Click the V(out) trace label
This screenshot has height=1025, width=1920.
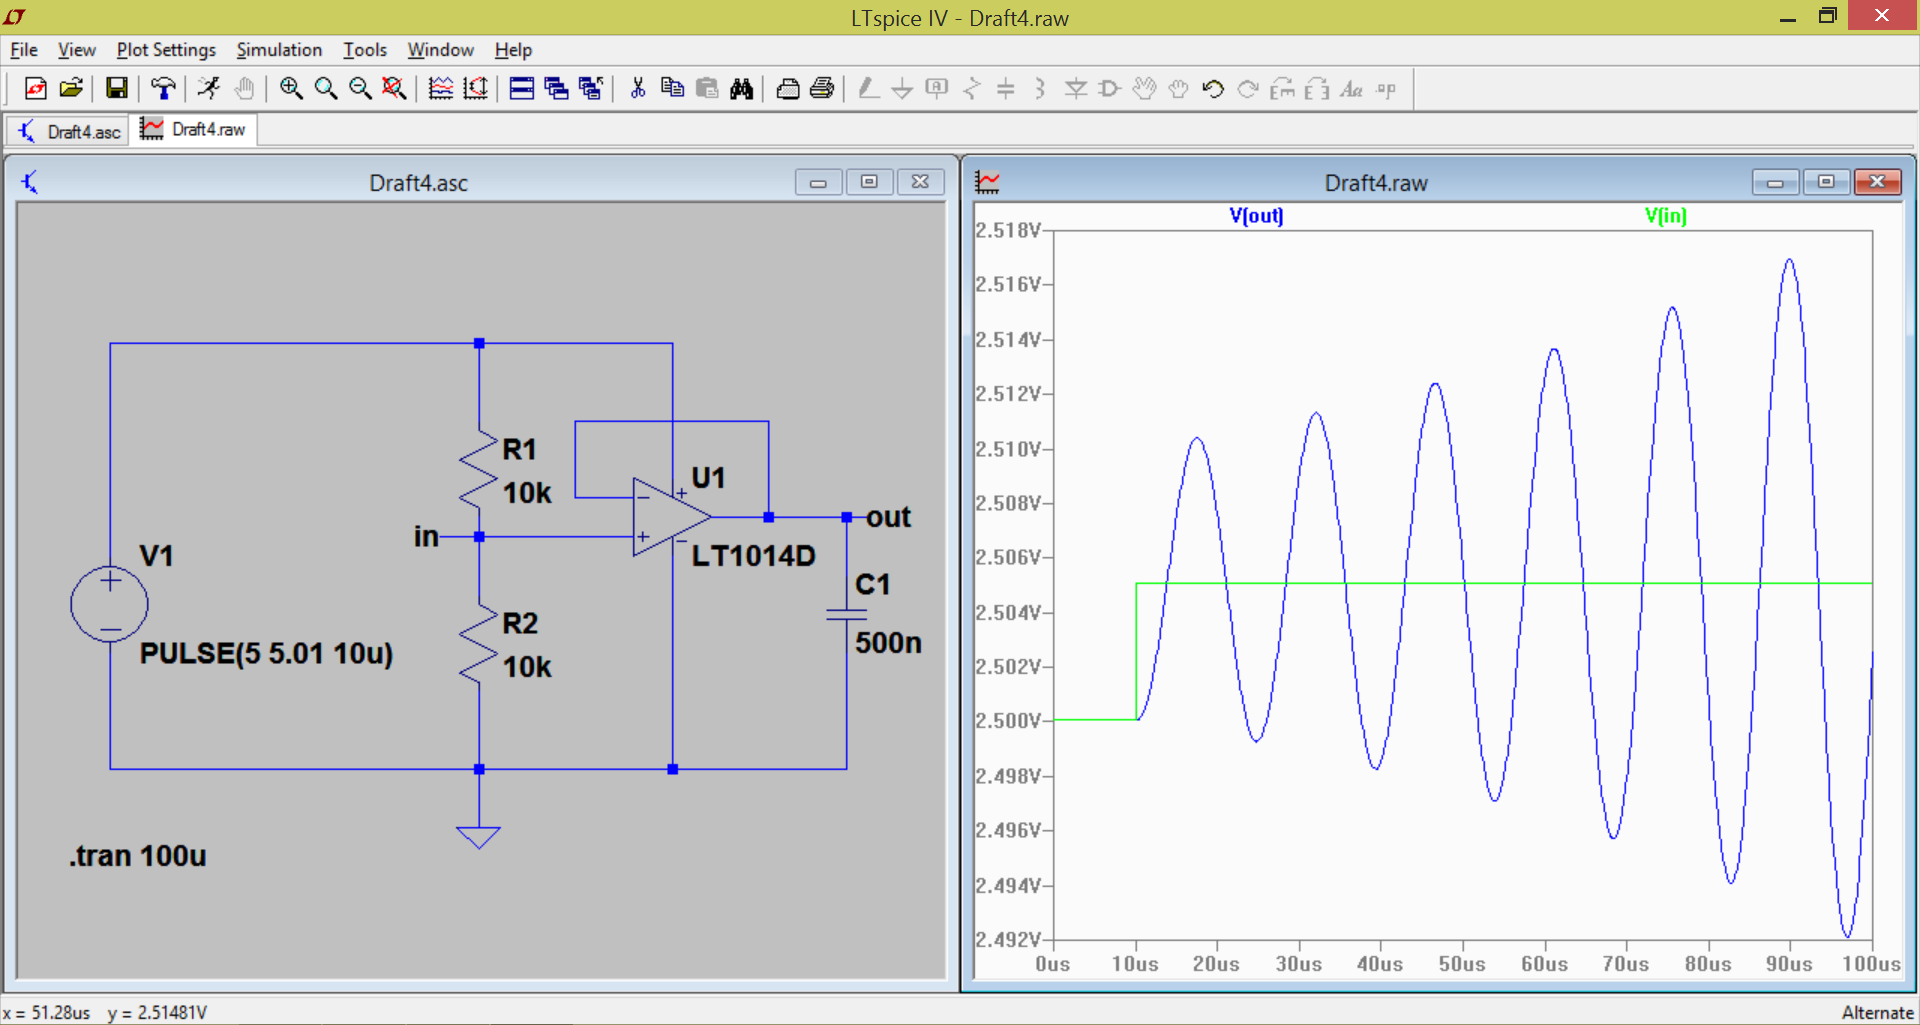click(x=1256, y=215)
